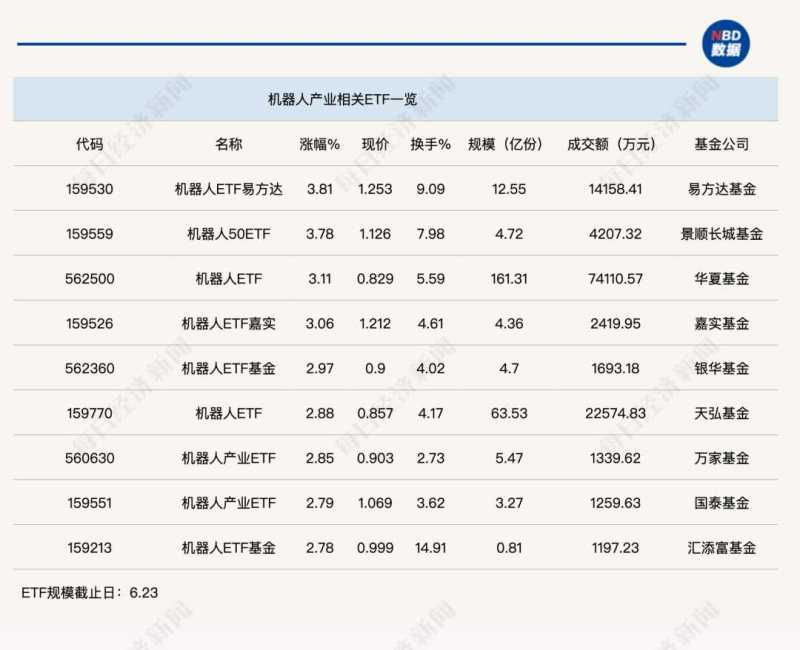Select code 159526
Viewport: 800px width, 650px height.
(89, 324)
